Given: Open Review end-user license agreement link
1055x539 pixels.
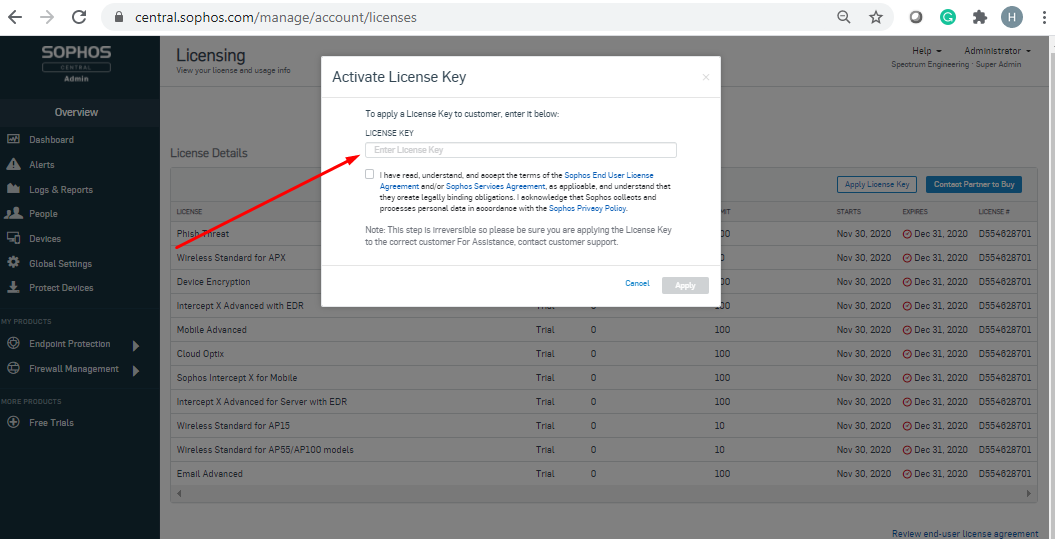Looking at the screenshot, I should coord(965,534).
